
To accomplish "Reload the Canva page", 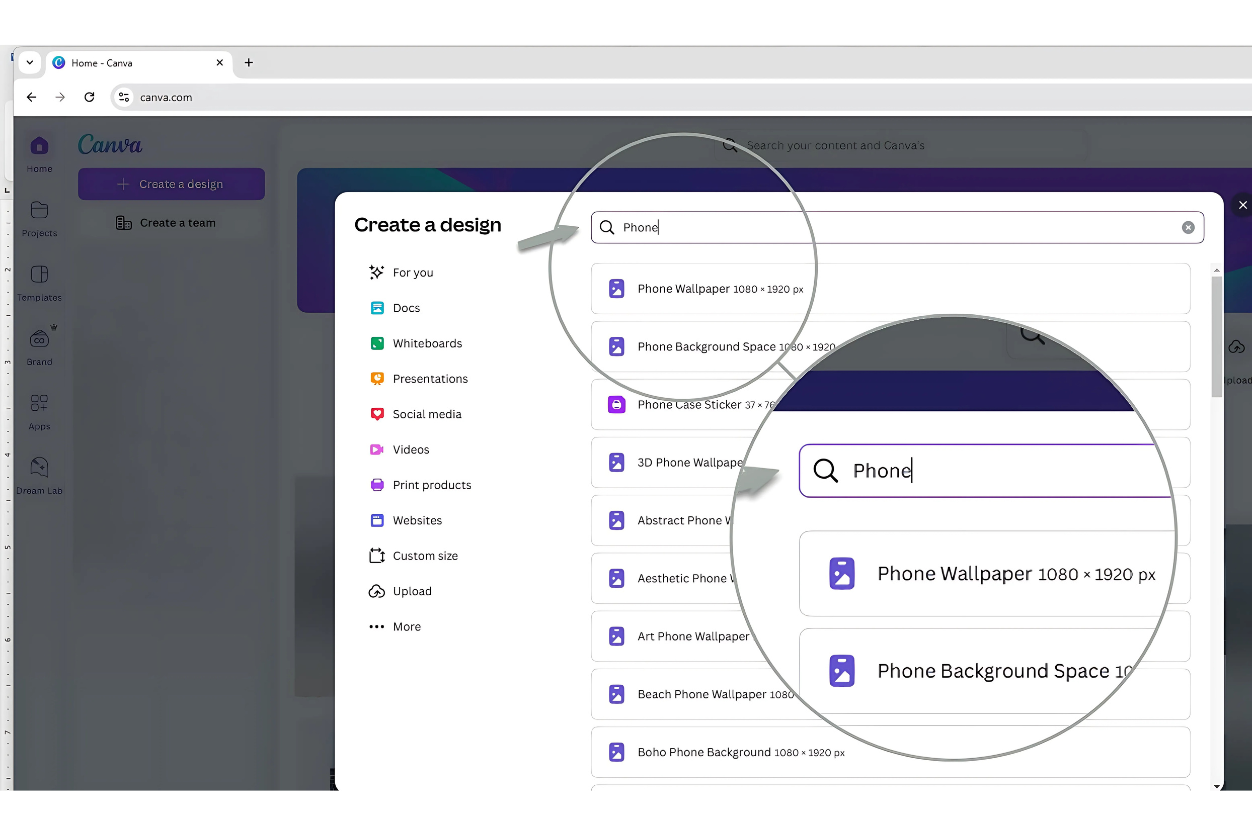I will [x=89, y=97].
